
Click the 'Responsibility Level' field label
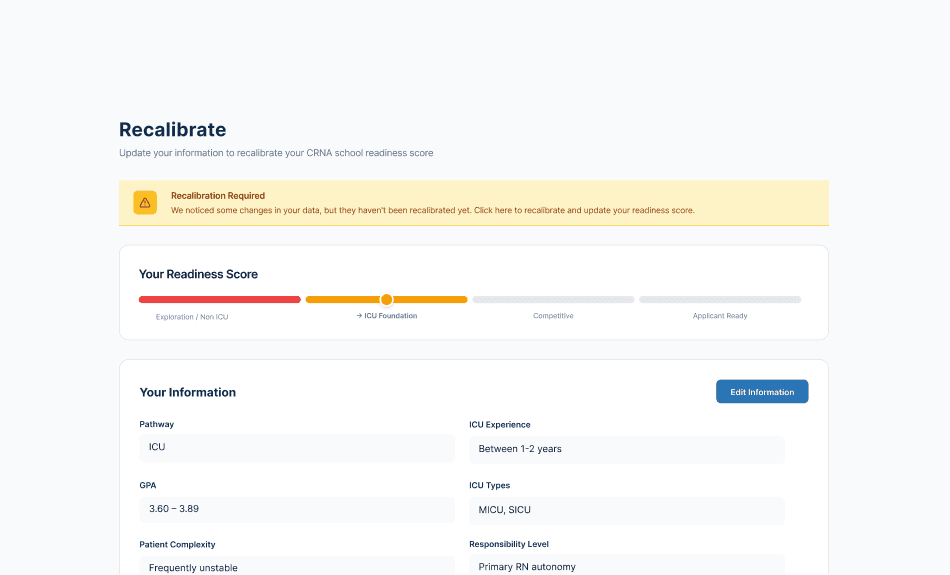[x=509, y=544]
